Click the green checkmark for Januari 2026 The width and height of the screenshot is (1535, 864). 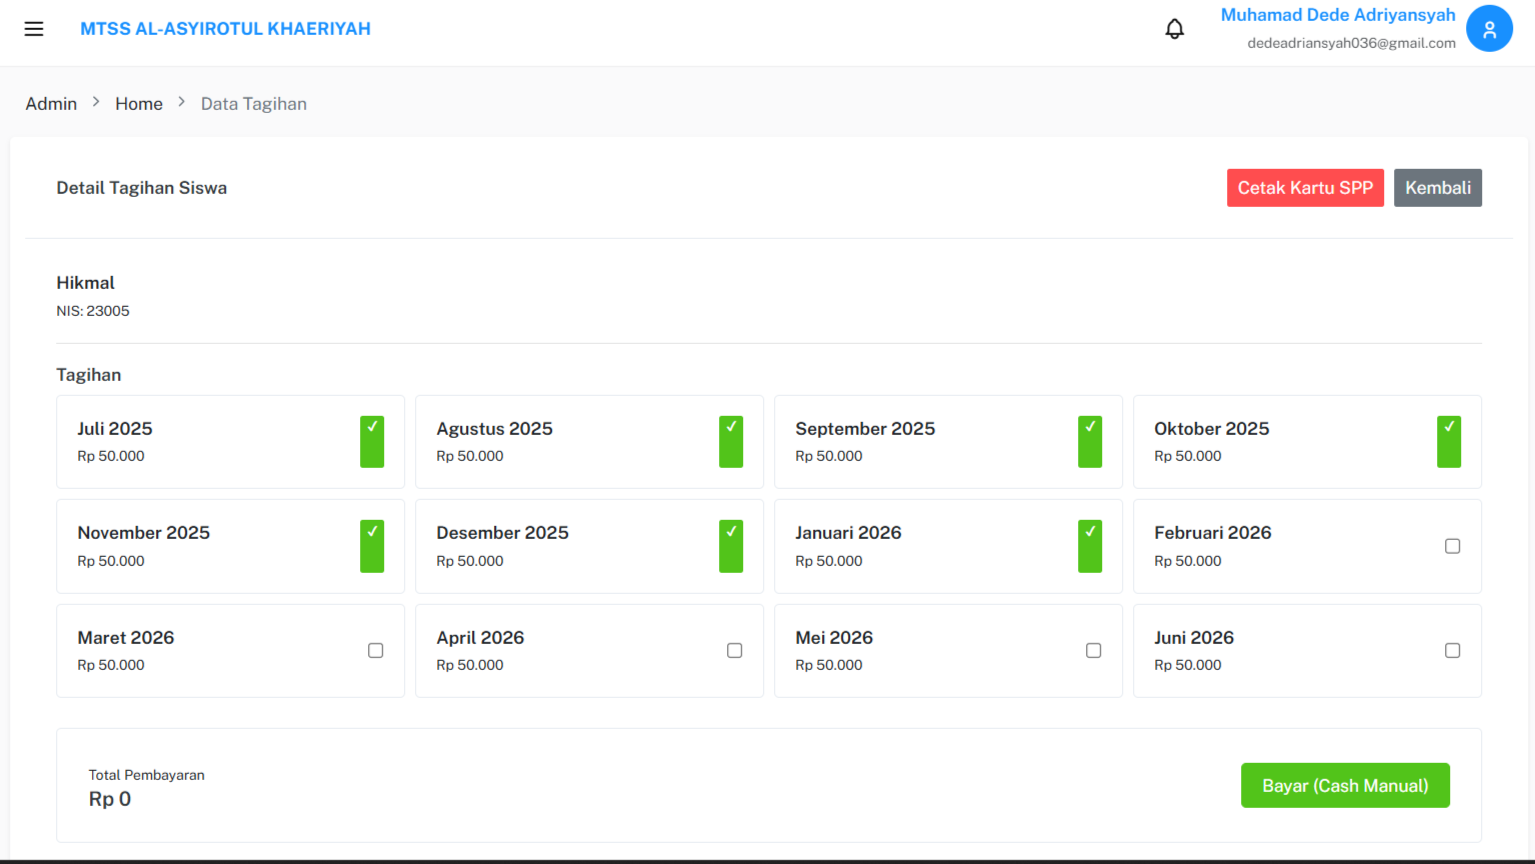1090,547
